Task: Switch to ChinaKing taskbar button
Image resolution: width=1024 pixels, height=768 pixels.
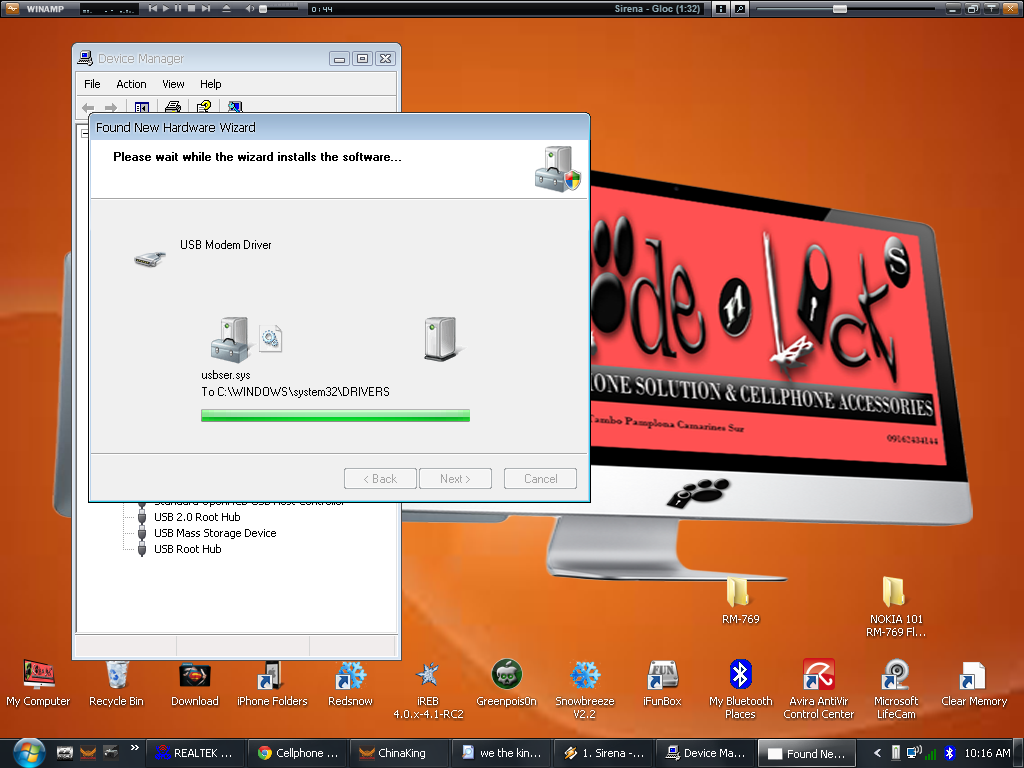Action: [x=399, y=753]
